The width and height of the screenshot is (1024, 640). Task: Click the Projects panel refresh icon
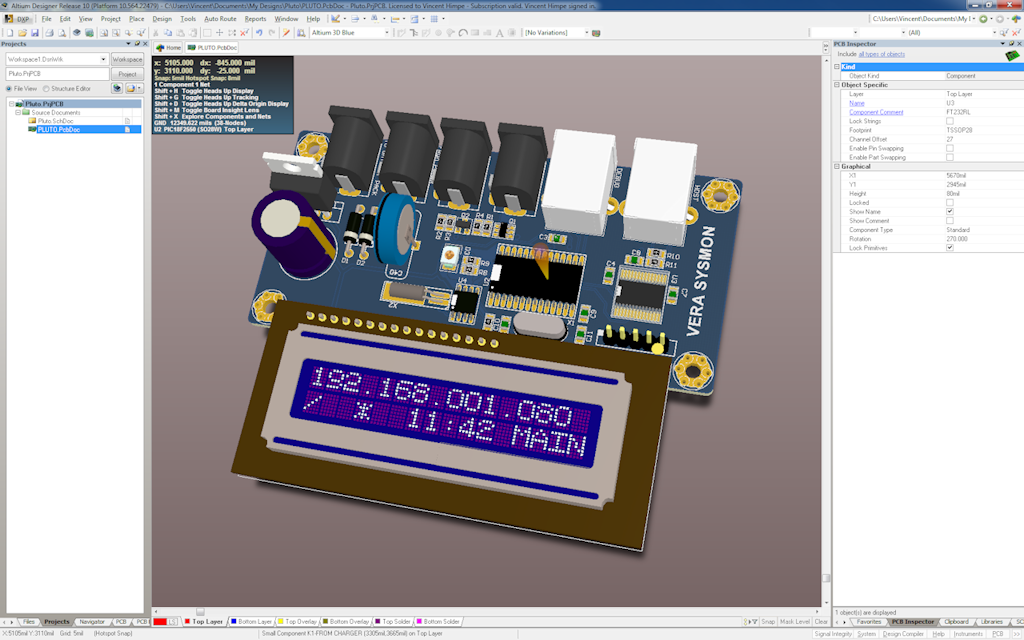point(117,88)
